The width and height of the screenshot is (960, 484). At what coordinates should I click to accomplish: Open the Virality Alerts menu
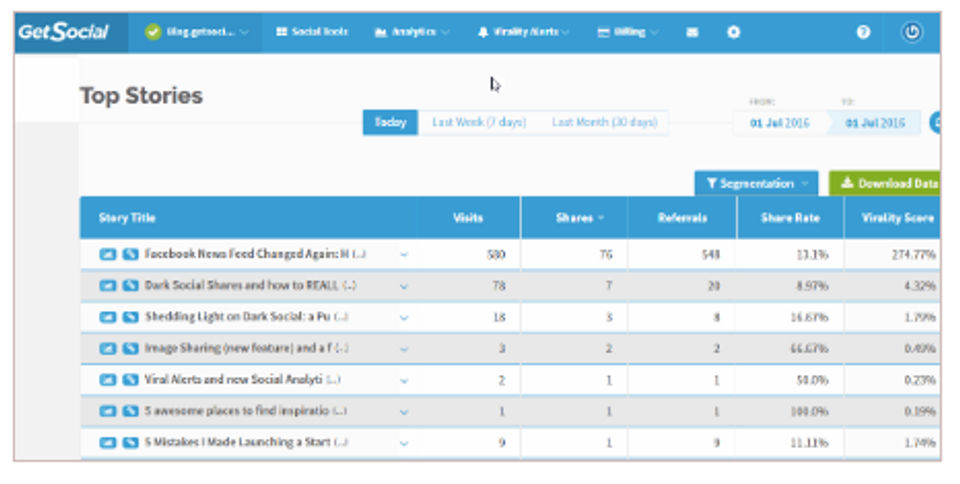pos(523,32)
